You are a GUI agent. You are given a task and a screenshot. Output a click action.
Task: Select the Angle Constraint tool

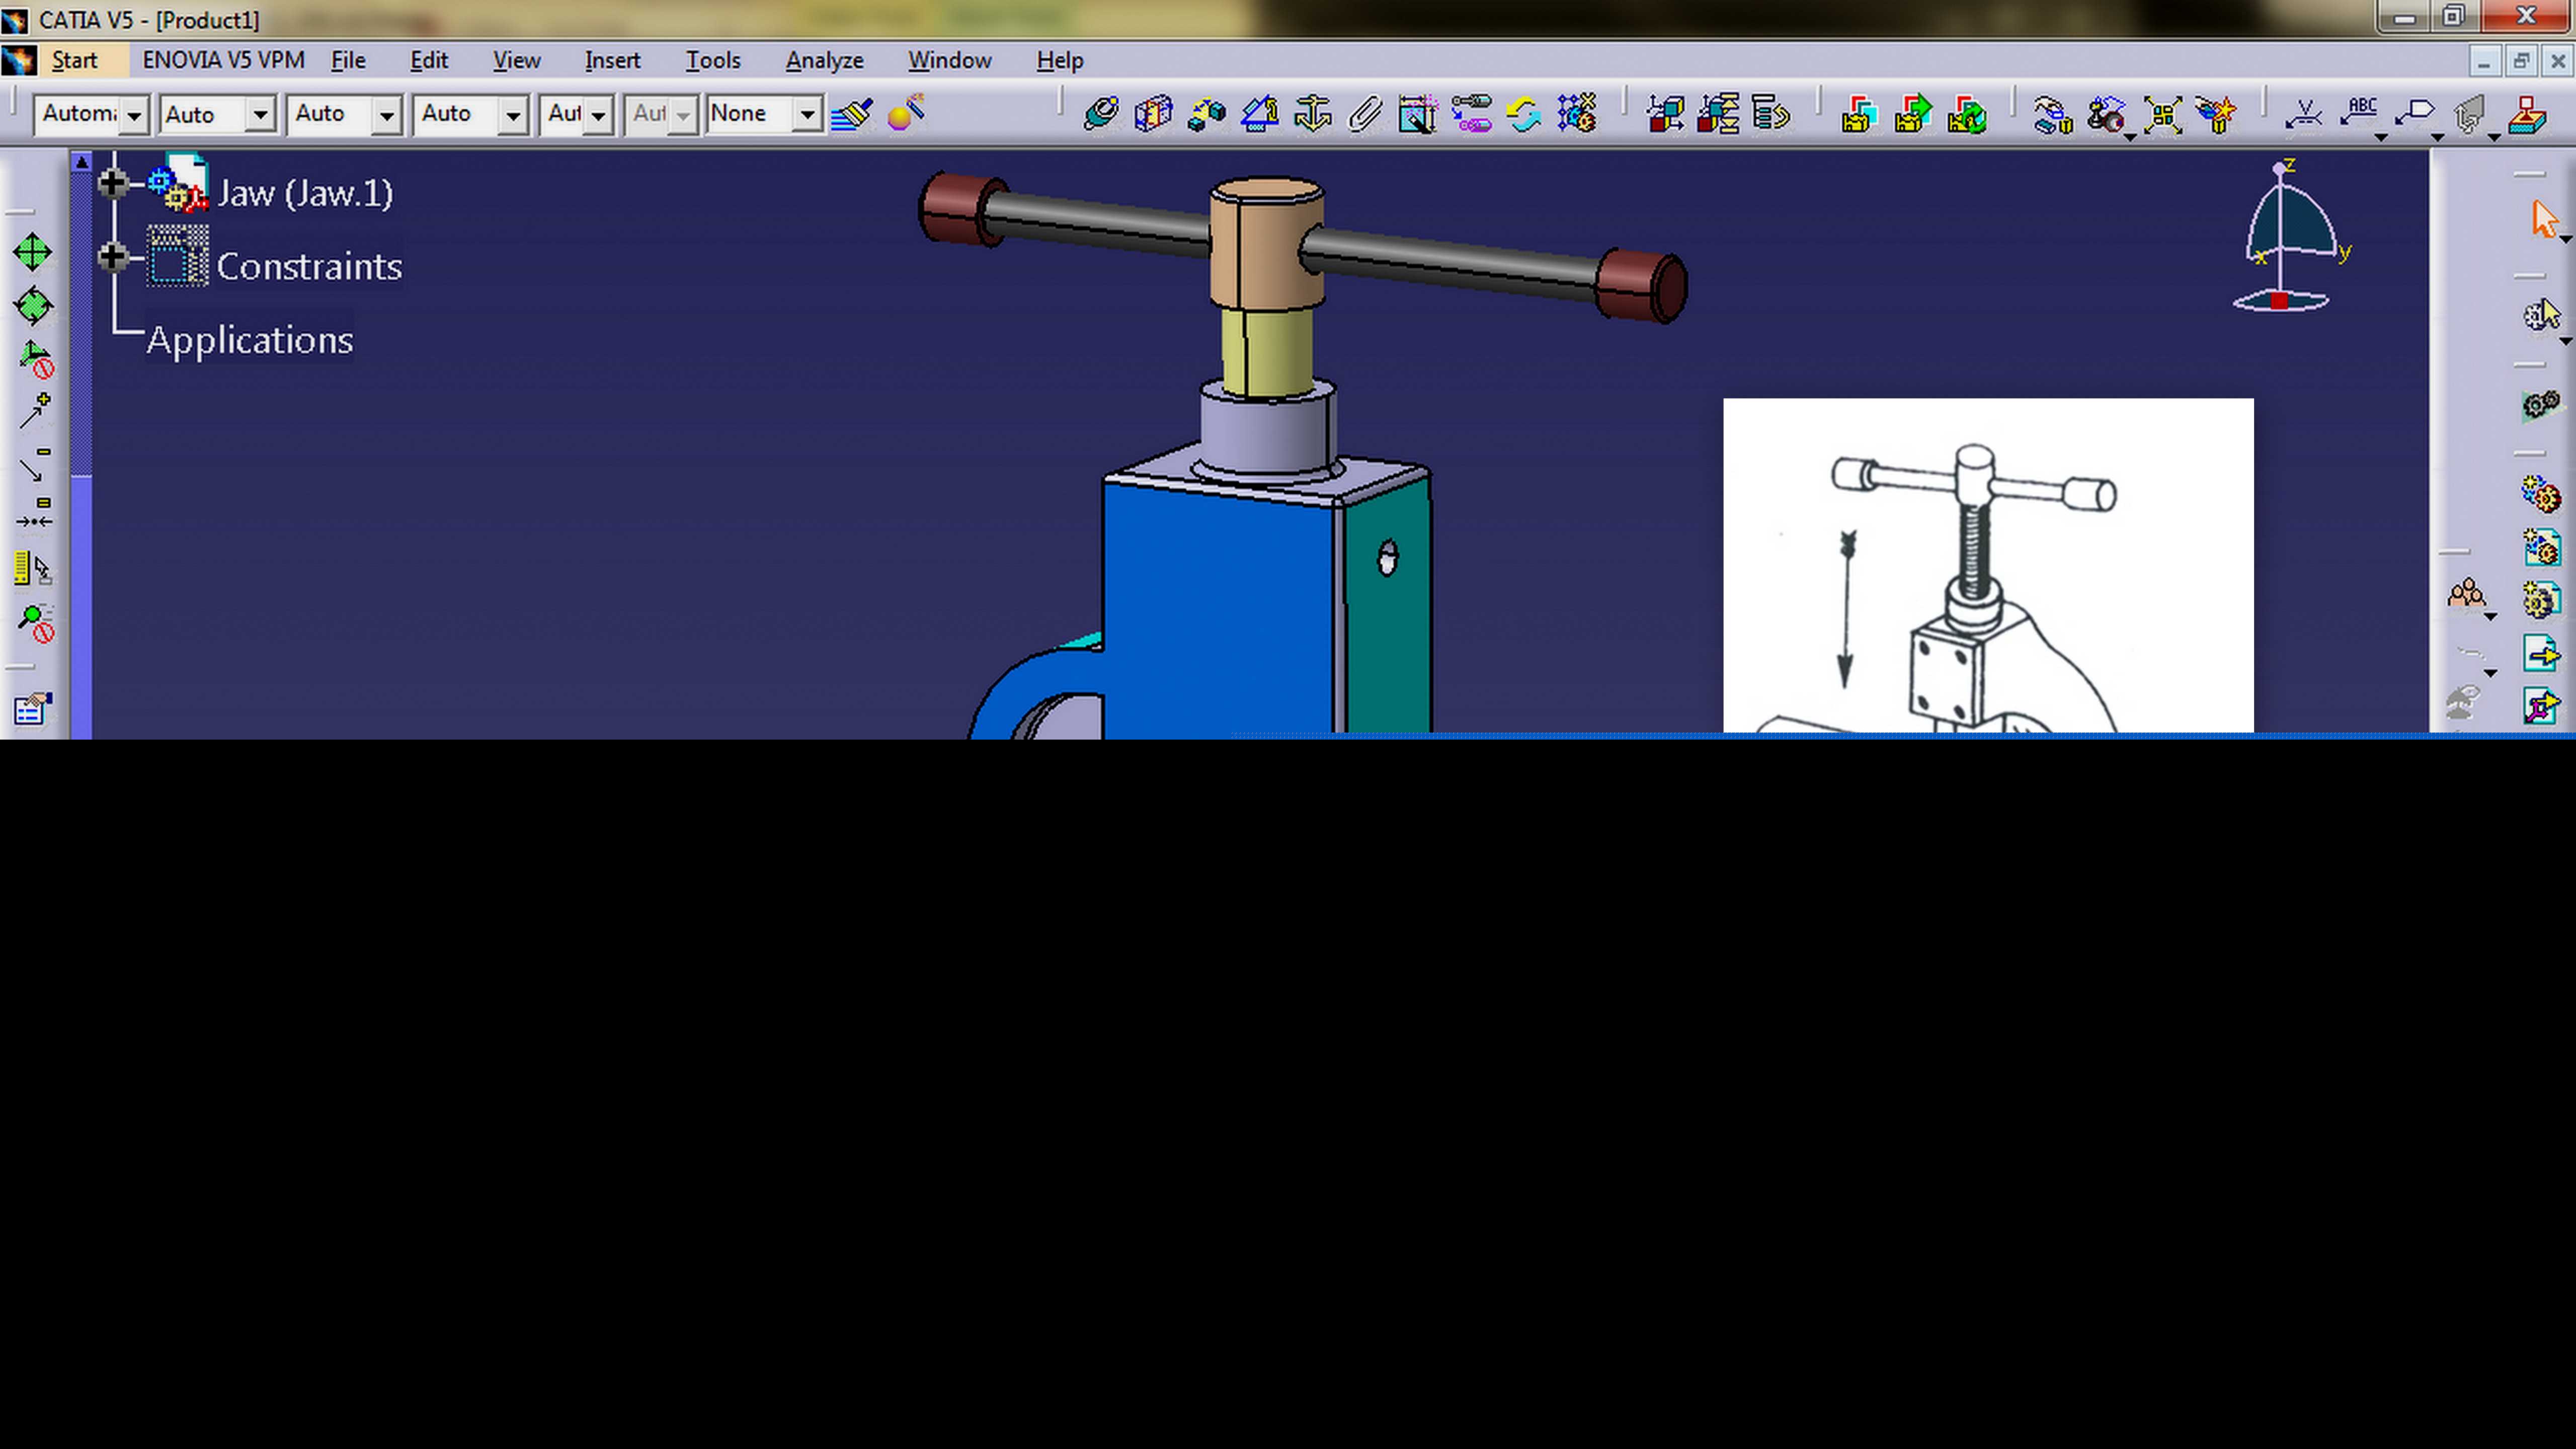(x=1259, y=114)
